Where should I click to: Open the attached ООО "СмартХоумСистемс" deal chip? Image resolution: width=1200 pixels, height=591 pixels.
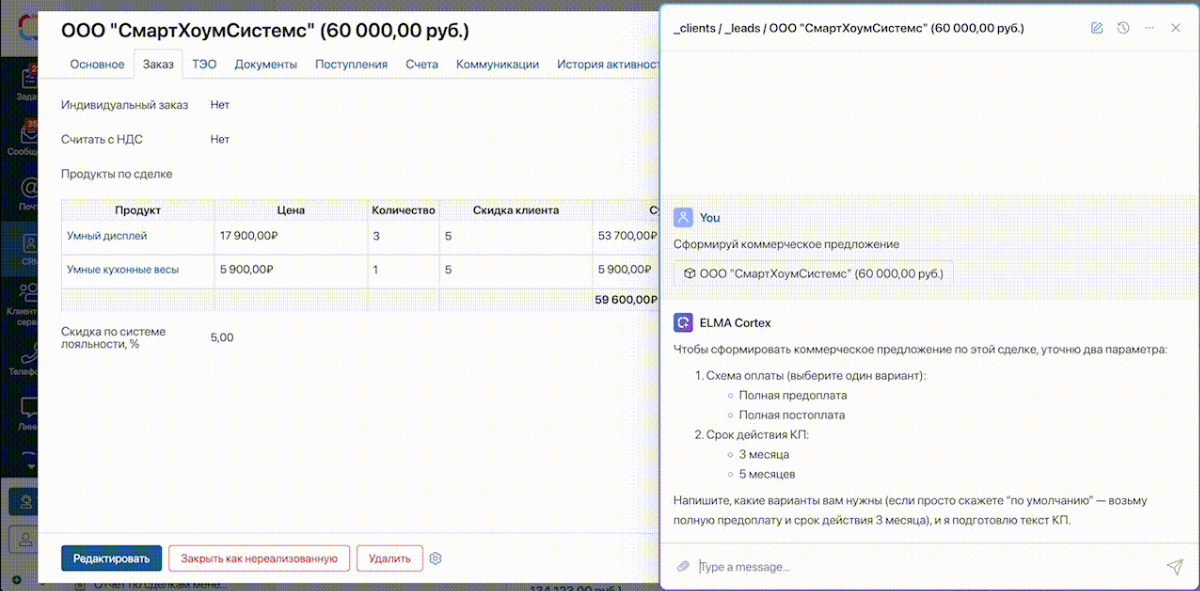[x=813, y=273]
